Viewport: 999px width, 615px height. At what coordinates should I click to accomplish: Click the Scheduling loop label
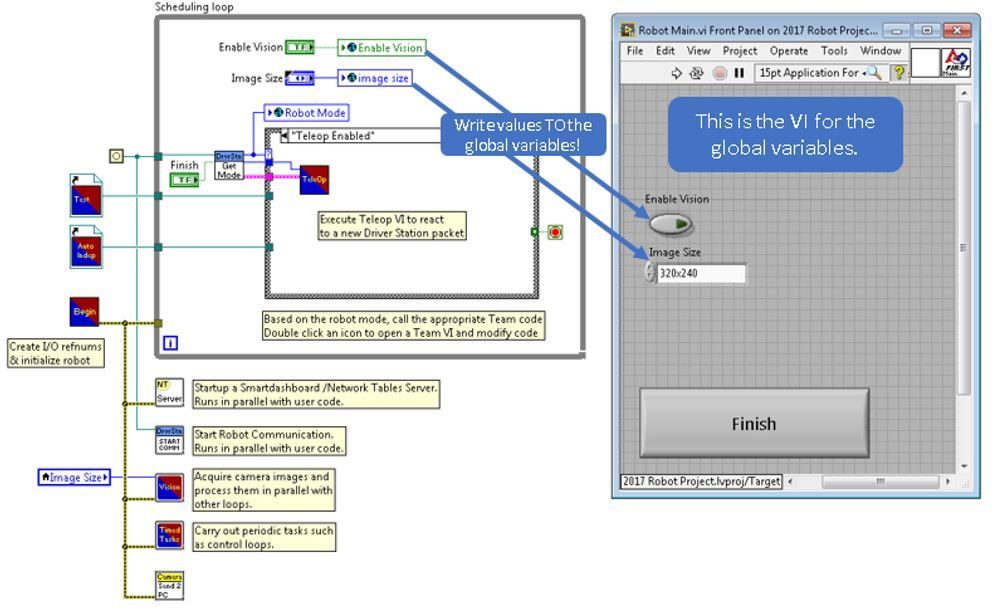pos(194,7)
